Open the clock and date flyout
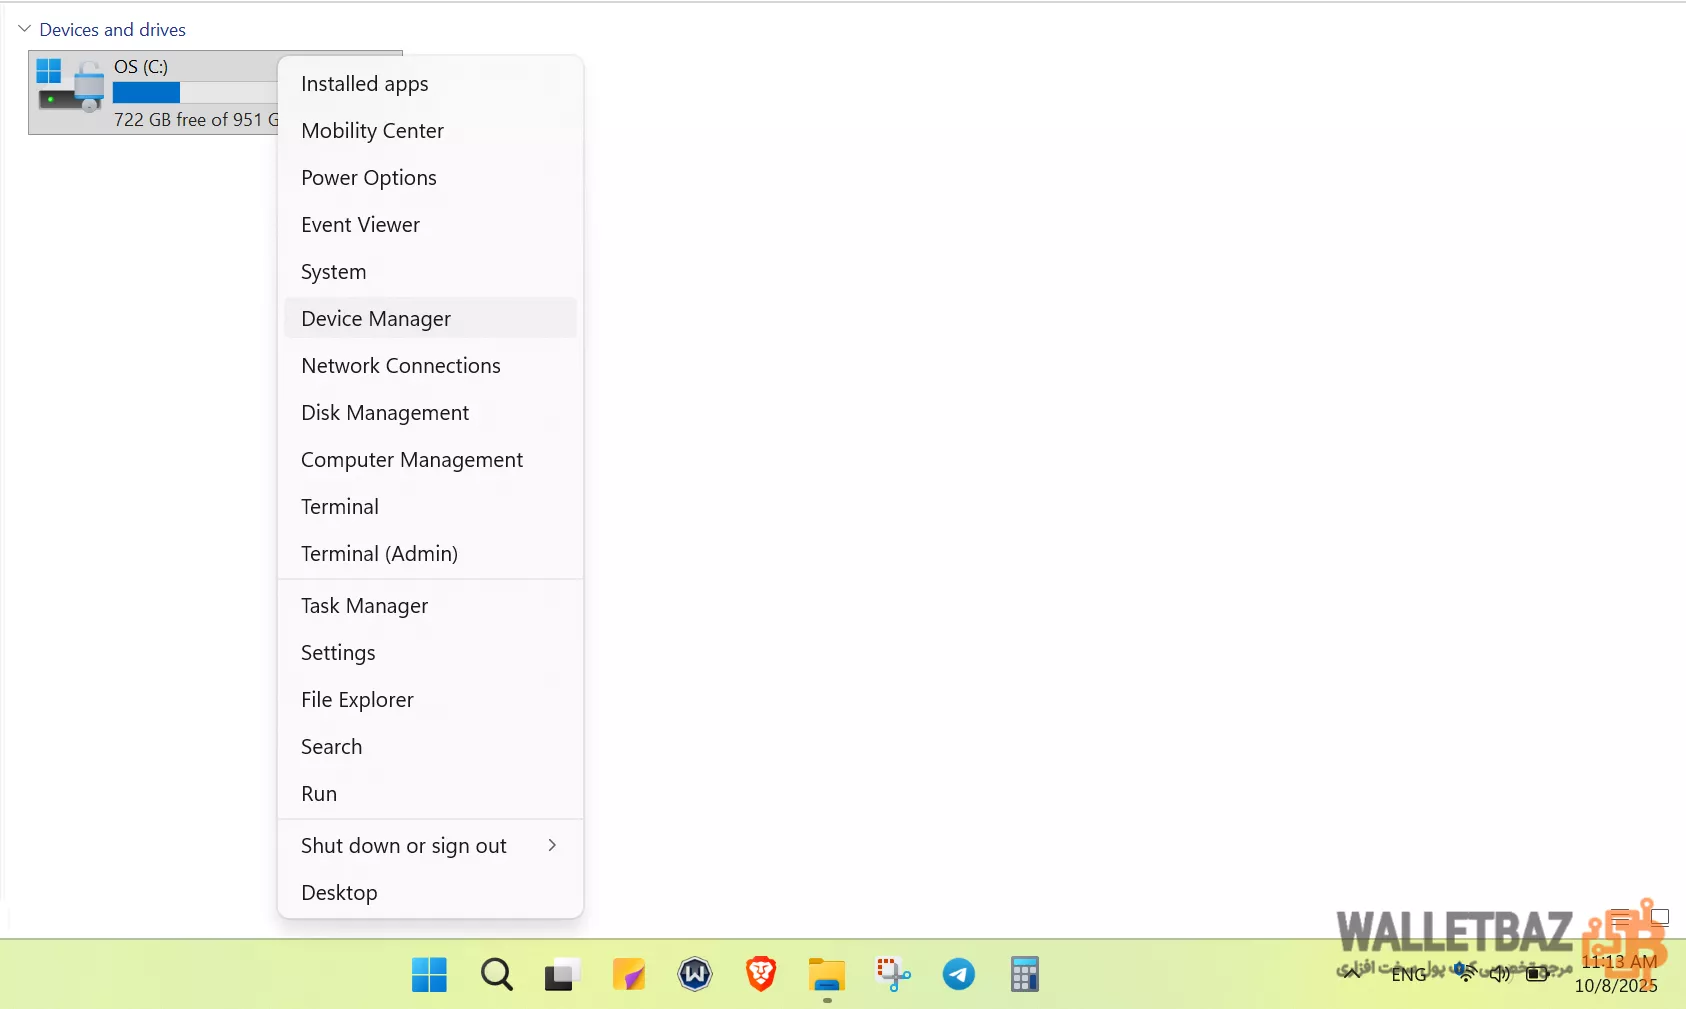Screen dimensions: 1686x1009 [x=1617, y=974]
